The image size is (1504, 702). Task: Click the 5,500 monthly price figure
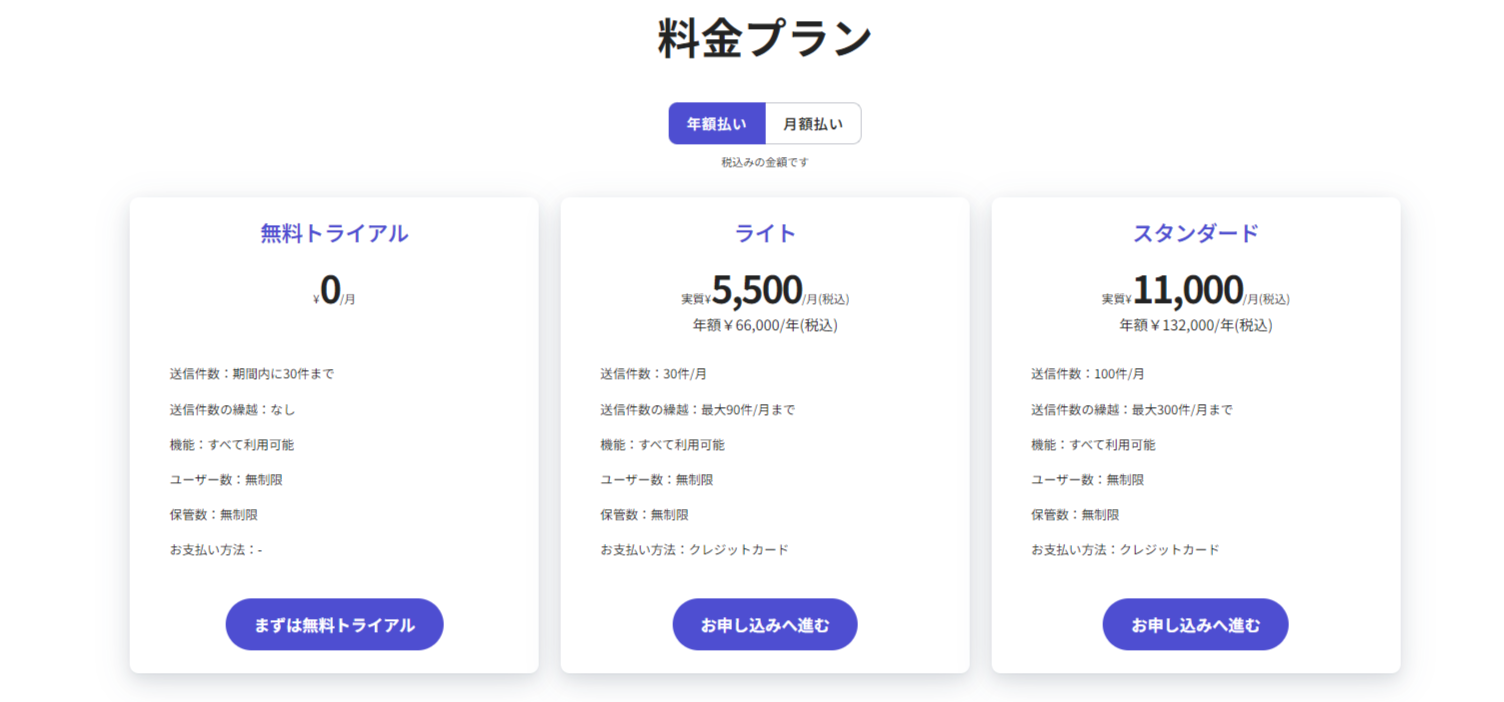(757, 290)
